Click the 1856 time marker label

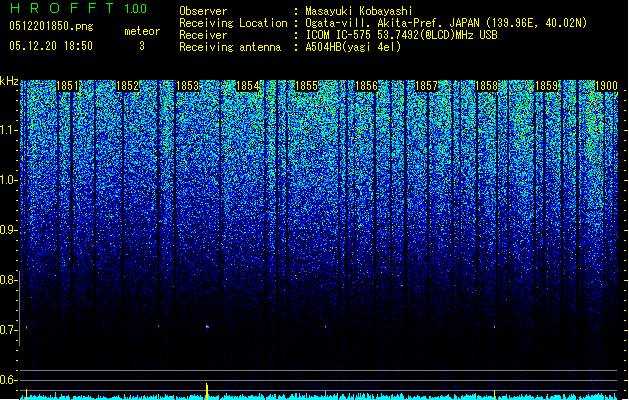coord(367,86)
